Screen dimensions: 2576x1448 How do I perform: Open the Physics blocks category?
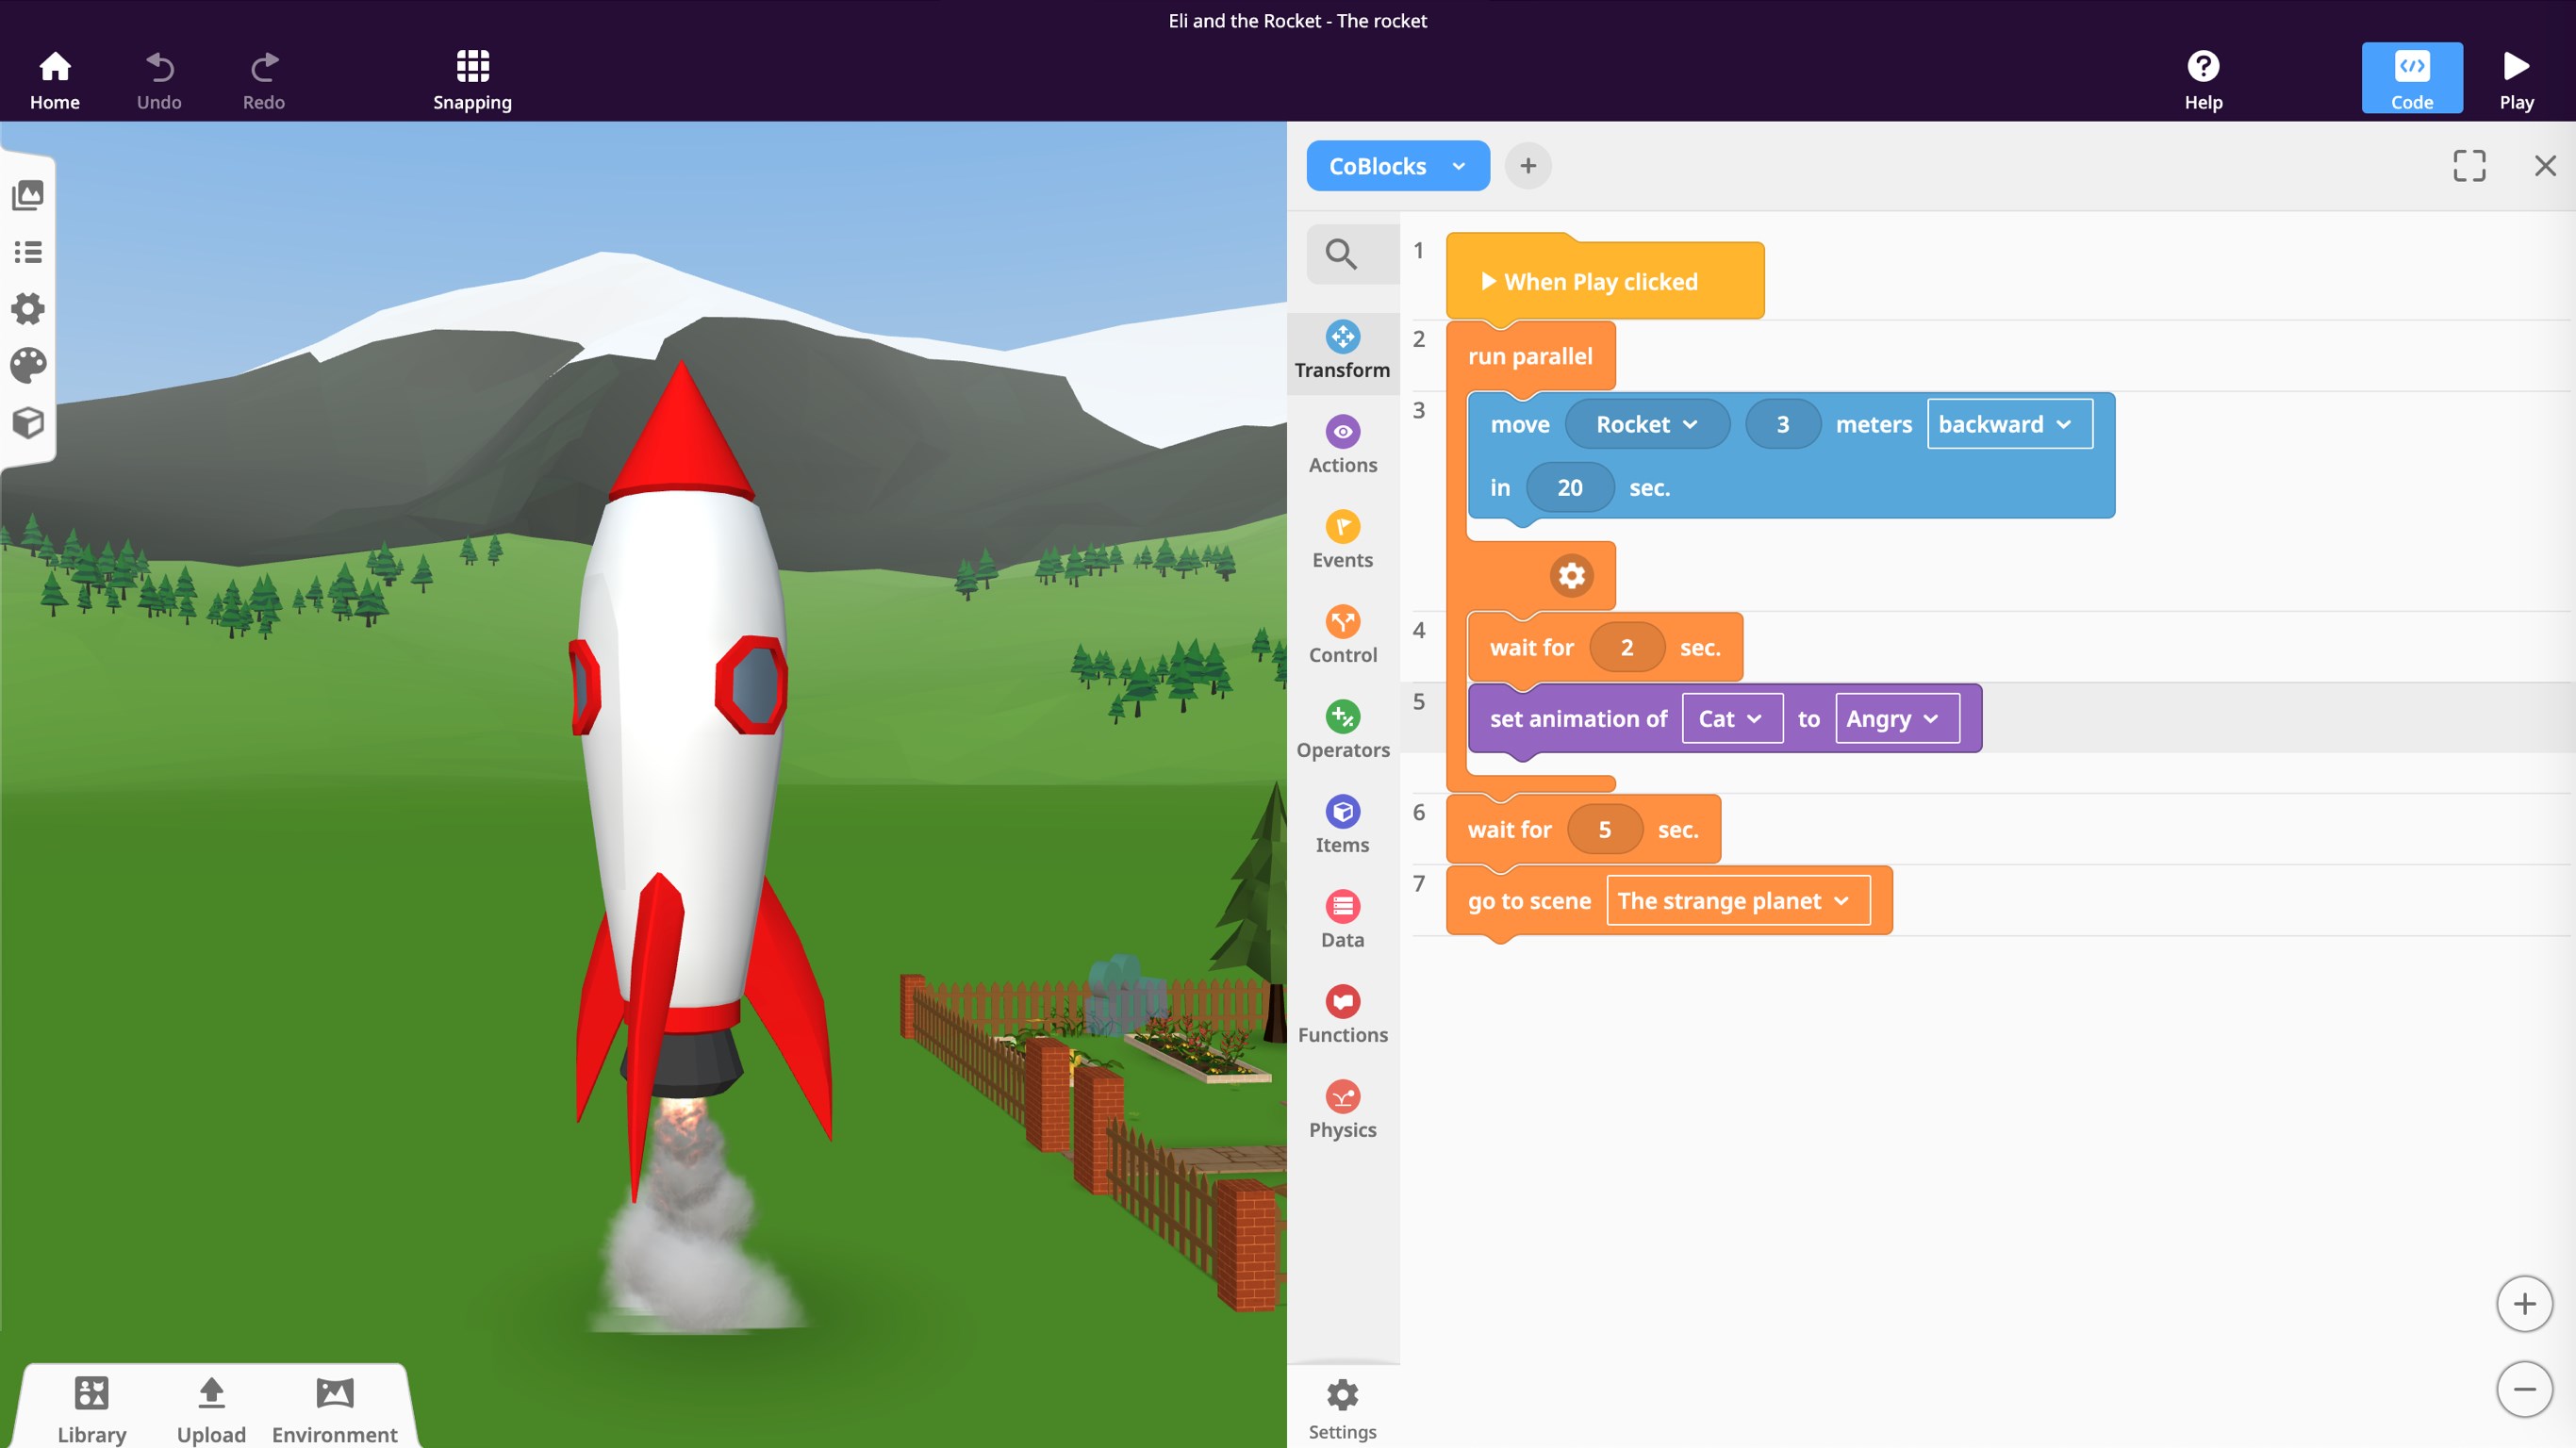coord(1342,1110)
